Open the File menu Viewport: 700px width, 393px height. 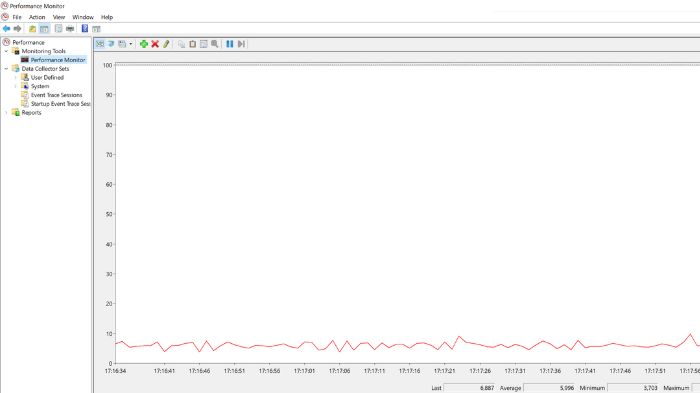pyautogui.click(x=17, y=17)
